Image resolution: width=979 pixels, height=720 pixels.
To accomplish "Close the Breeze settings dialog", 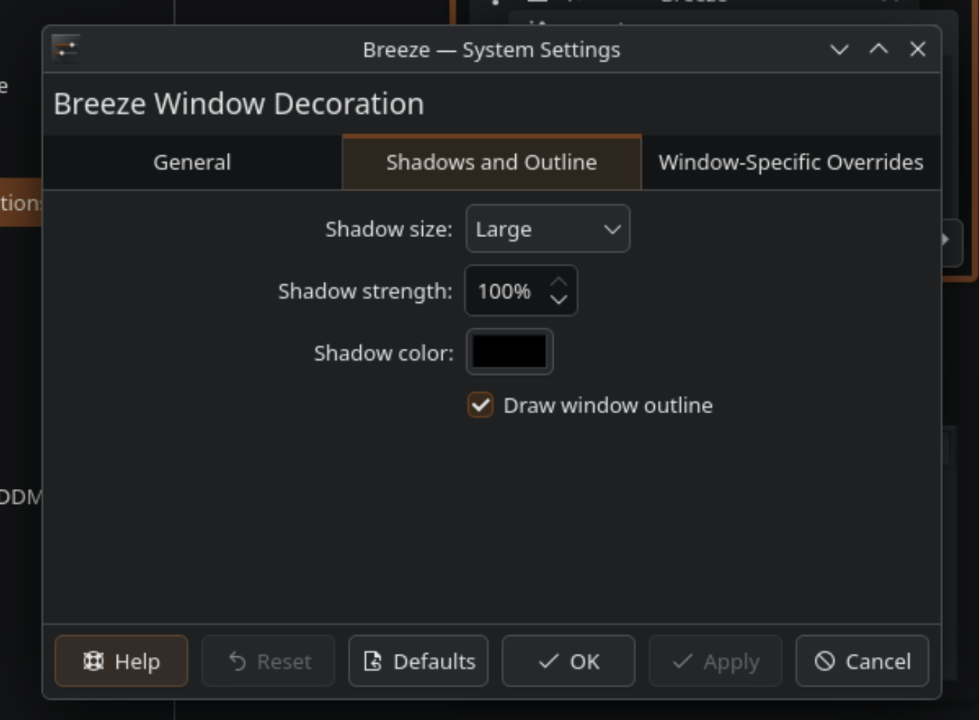I will coord(917,49).
